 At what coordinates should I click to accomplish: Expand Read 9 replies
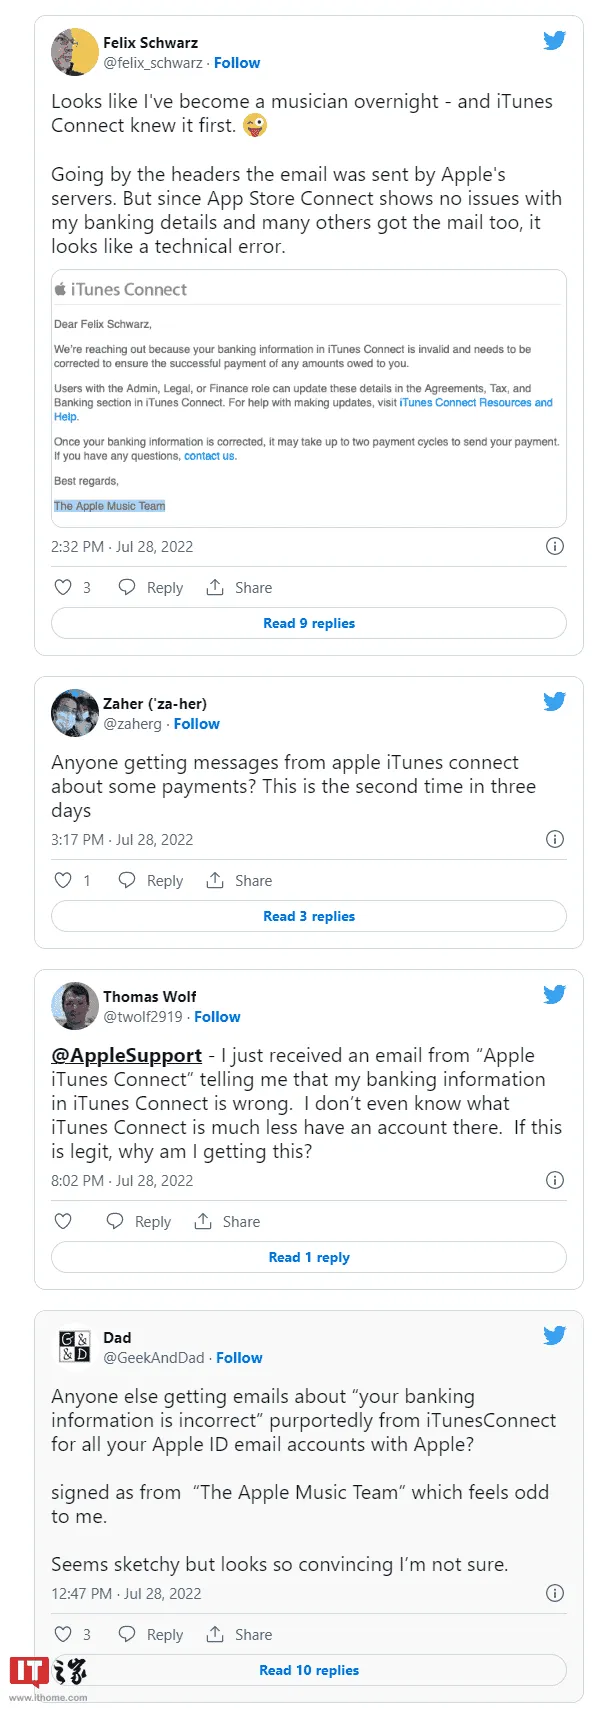308,623
